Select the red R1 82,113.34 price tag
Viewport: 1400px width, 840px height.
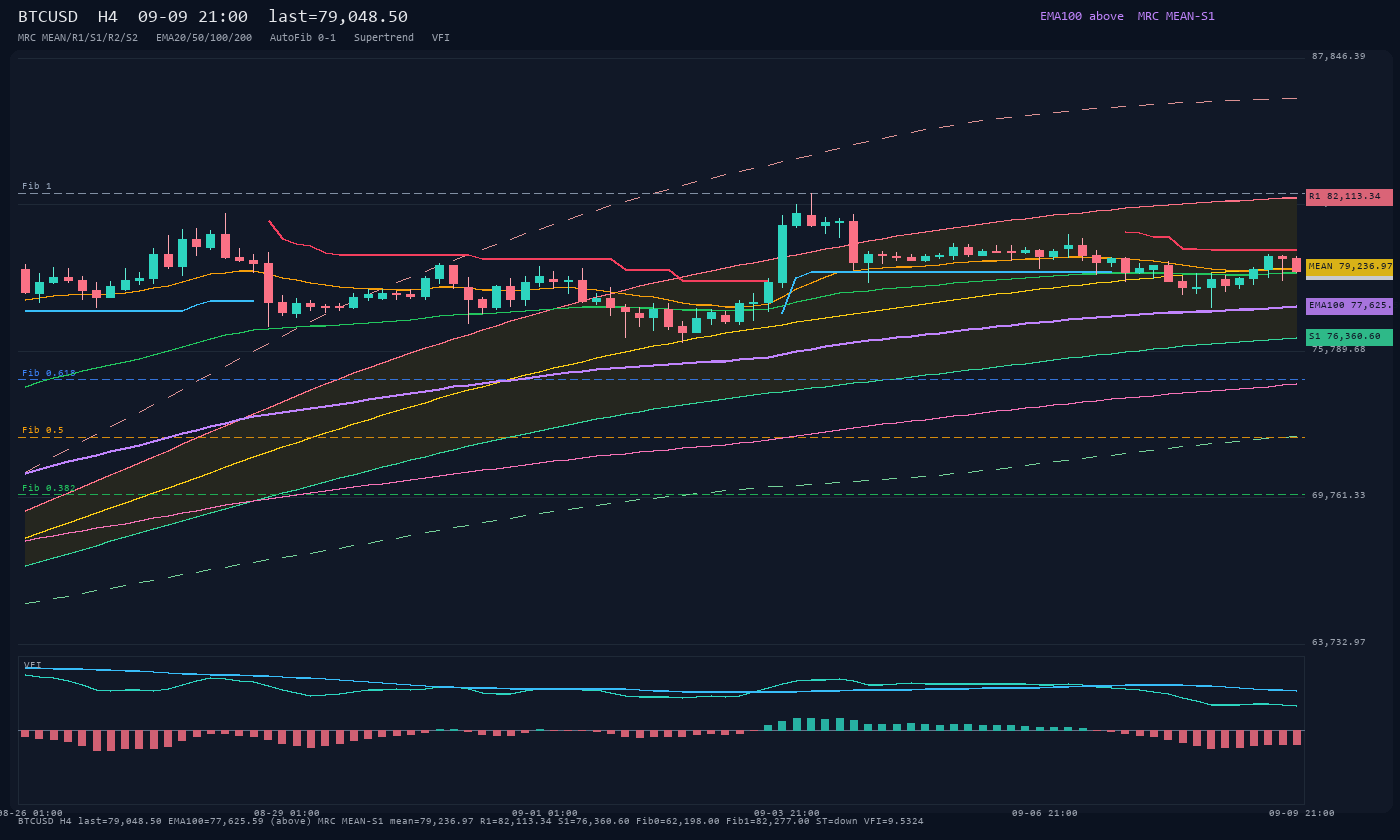tap(1349, 197)
